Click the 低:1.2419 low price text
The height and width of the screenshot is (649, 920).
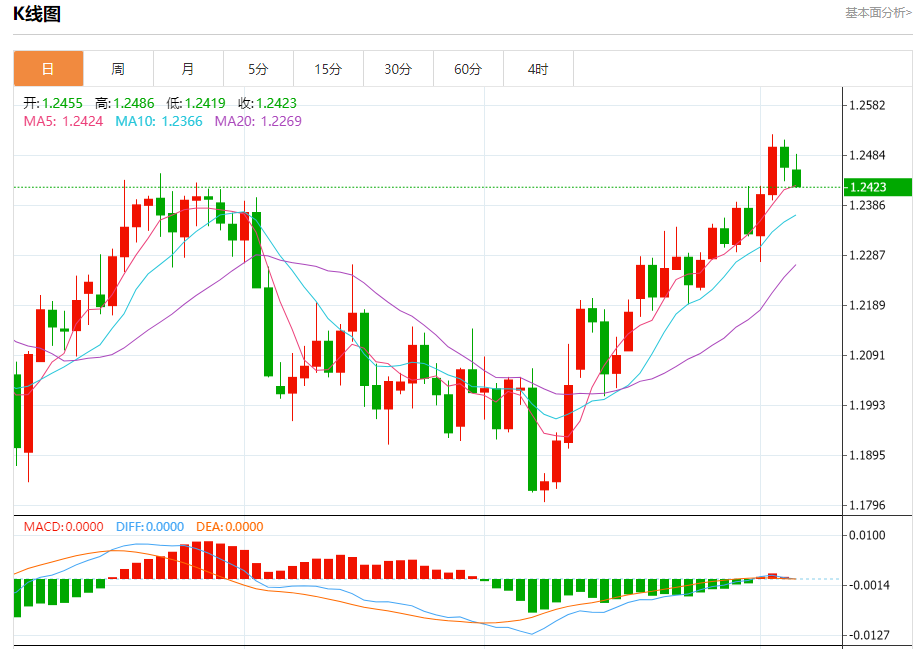point(196,103)
